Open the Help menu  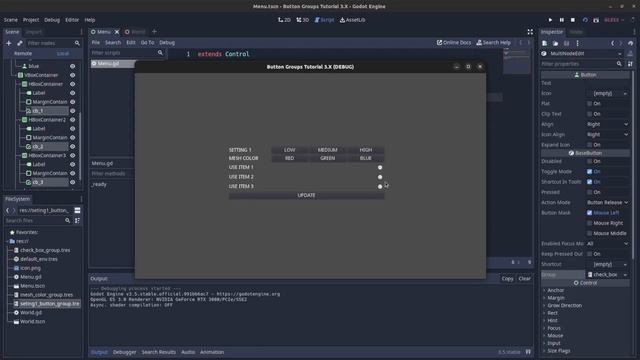90,20
